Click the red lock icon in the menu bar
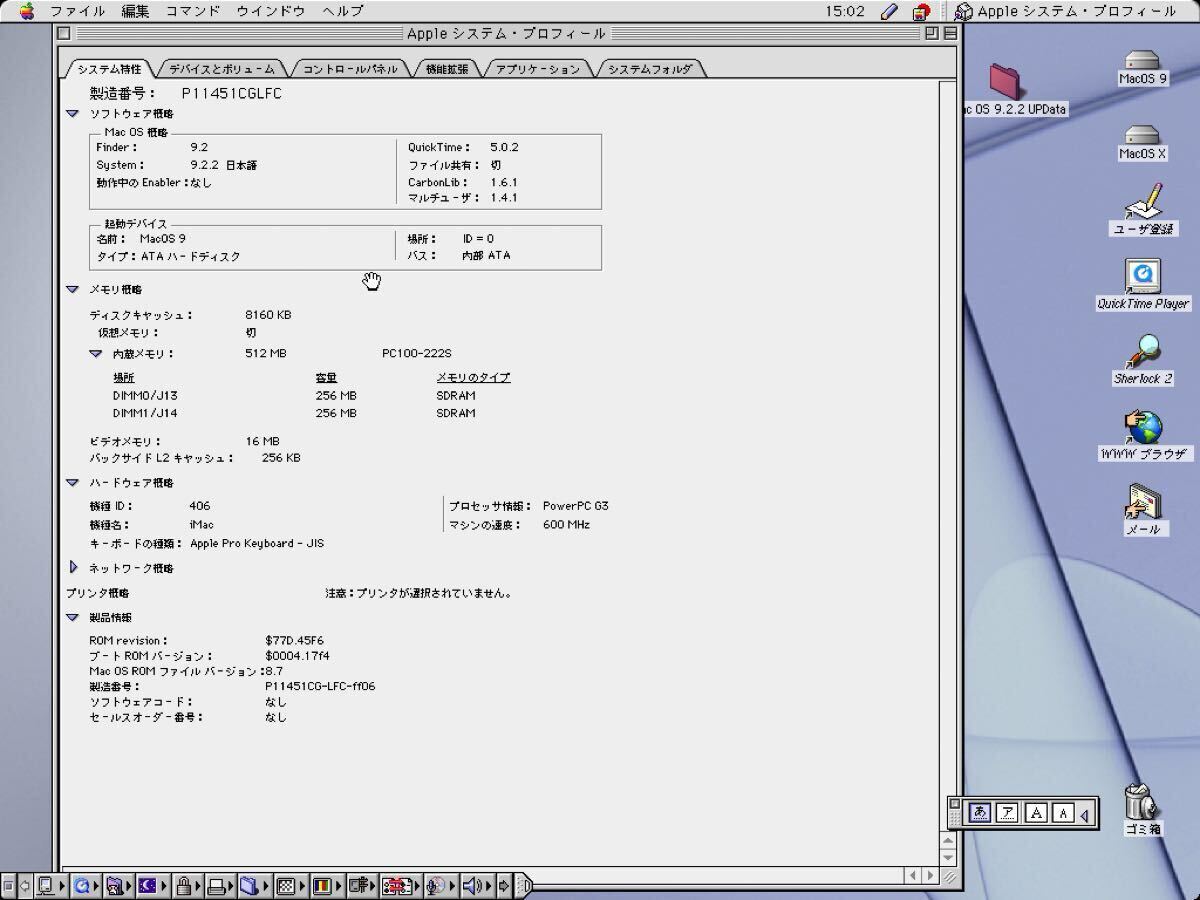The height and width of the screenshot is (900, 1200). [921, 11]
